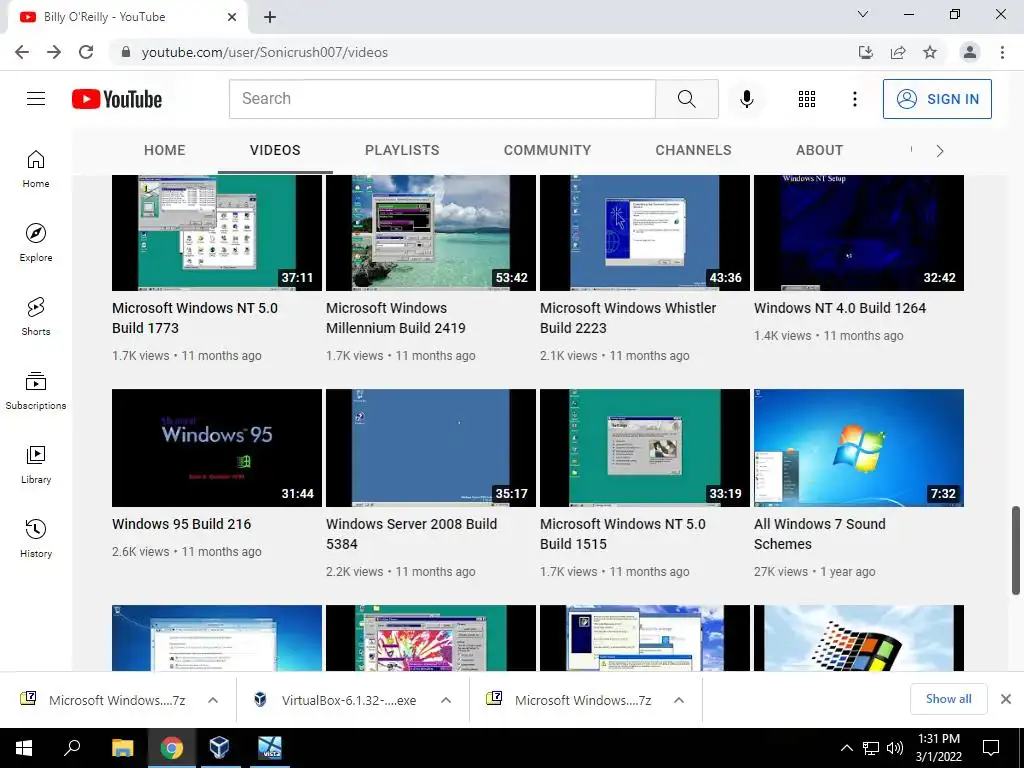Viewport: 1024px width, 768px height.
Task: Open Shorts in the sidebar
Action: point(36,317)
